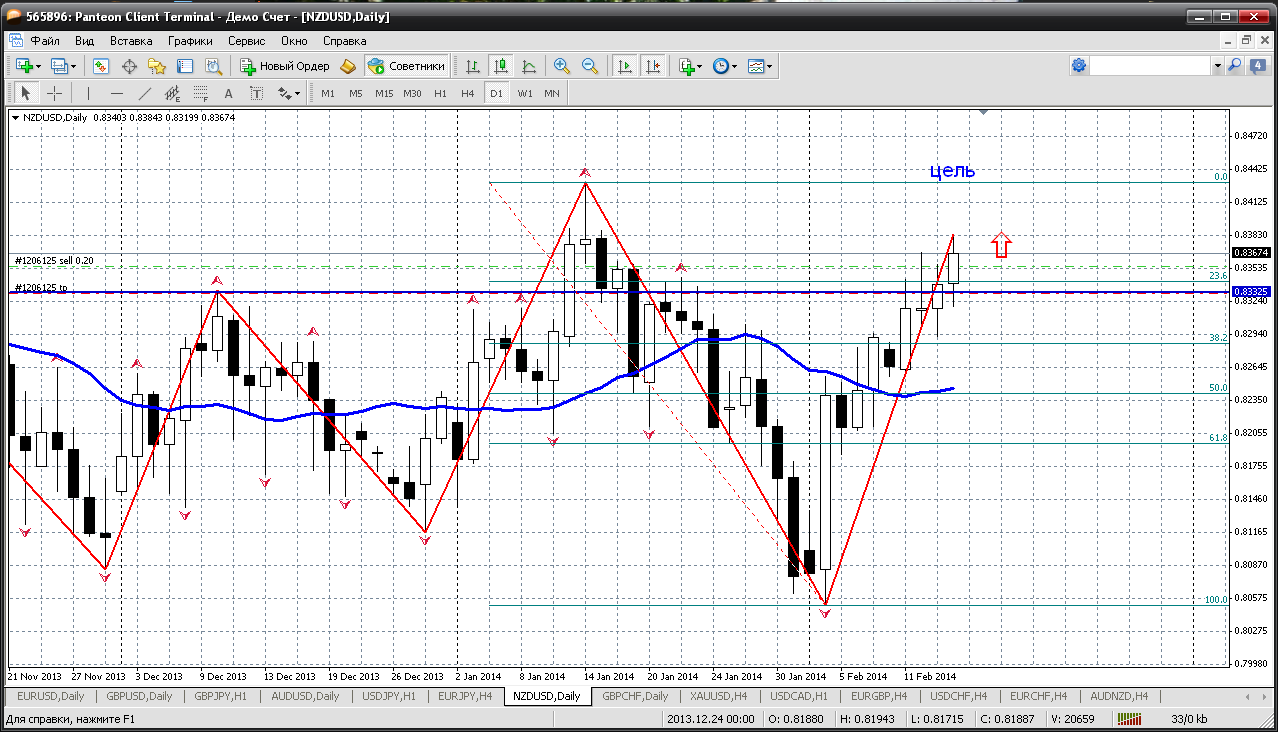1278x732 pixels.
Task: Open the USDCAD,H1 chart tab
Action: (799, 696)
